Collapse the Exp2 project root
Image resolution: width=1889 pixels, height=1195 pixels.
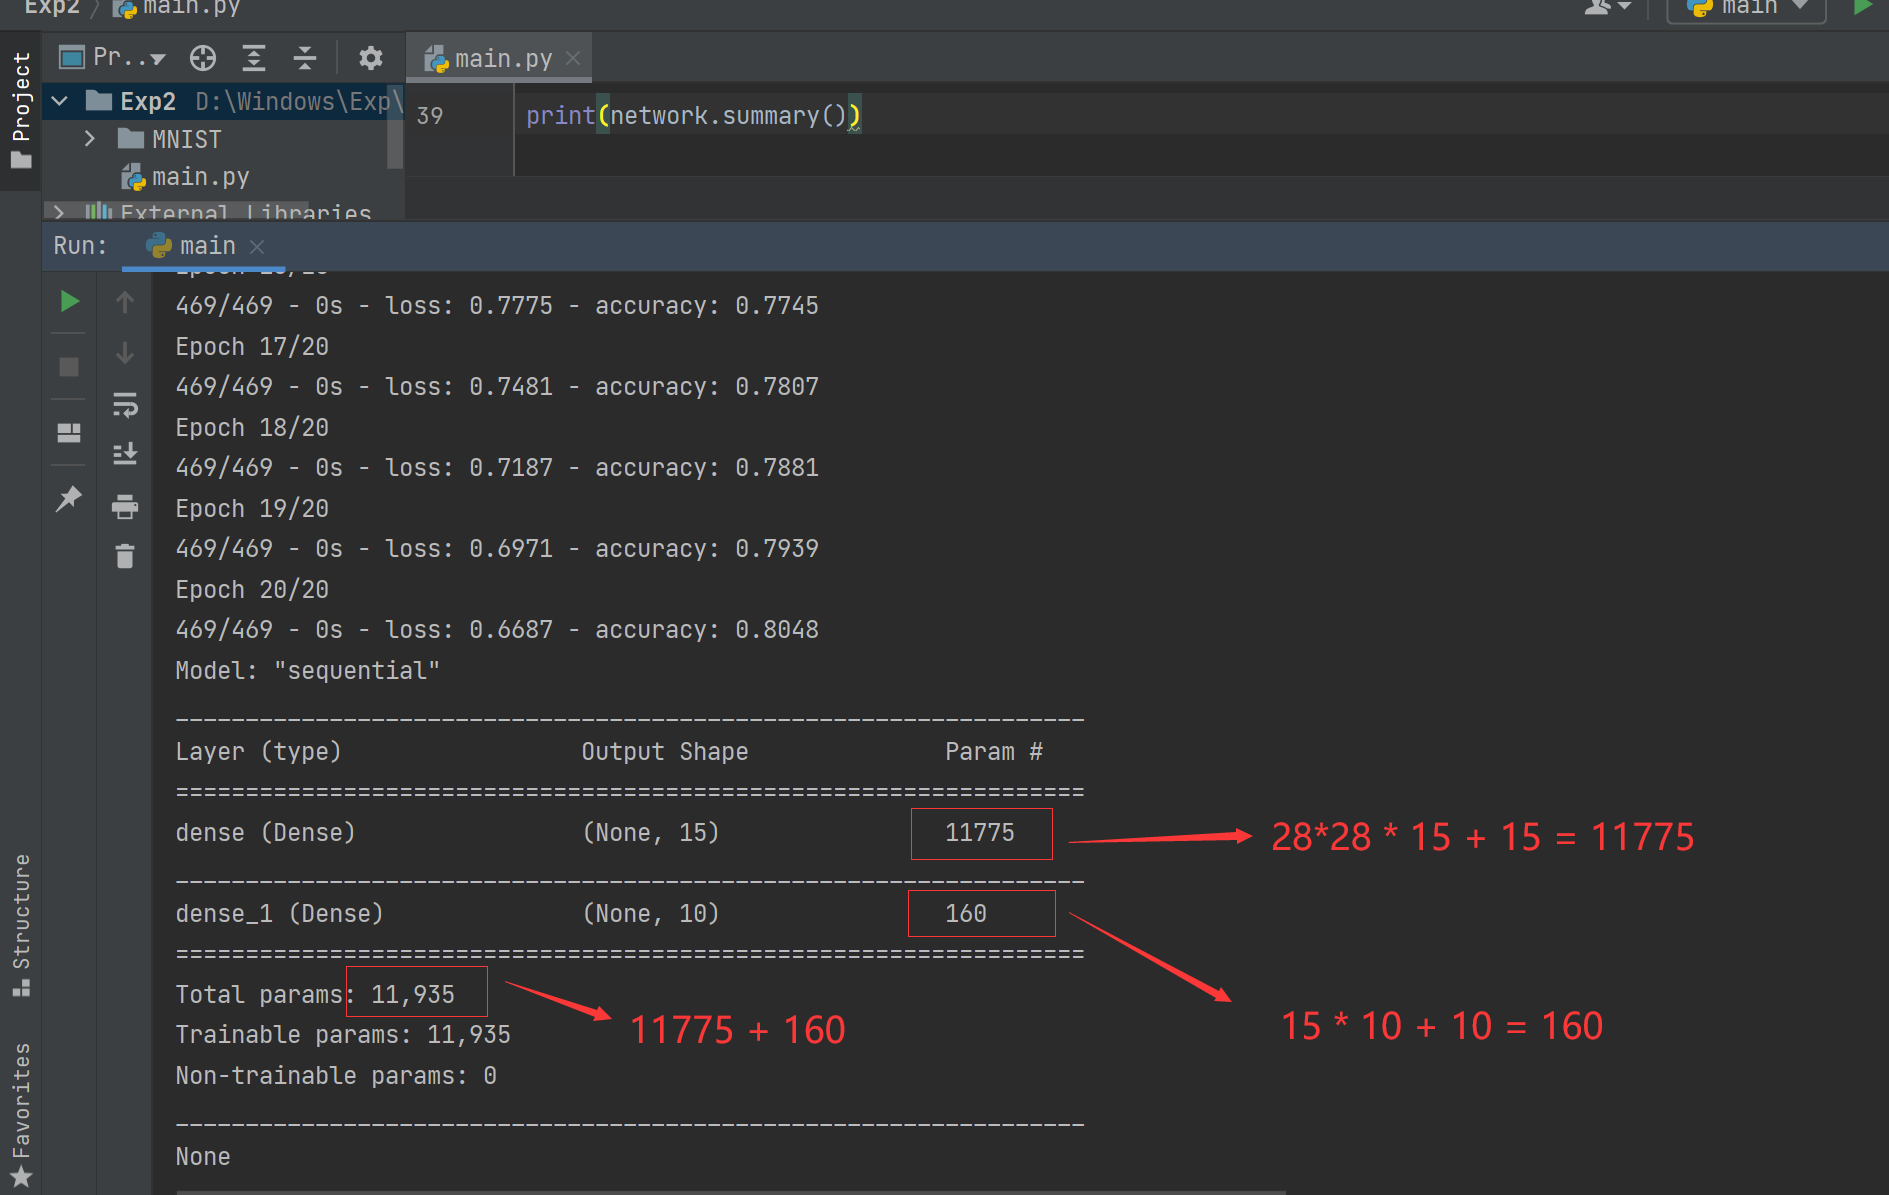click(60, 101)
